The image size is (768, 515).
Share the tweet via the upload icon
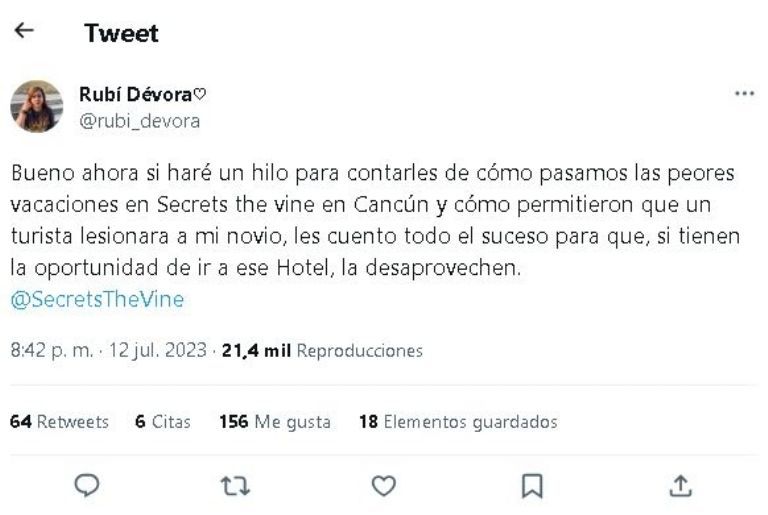(x=680, y=486)
